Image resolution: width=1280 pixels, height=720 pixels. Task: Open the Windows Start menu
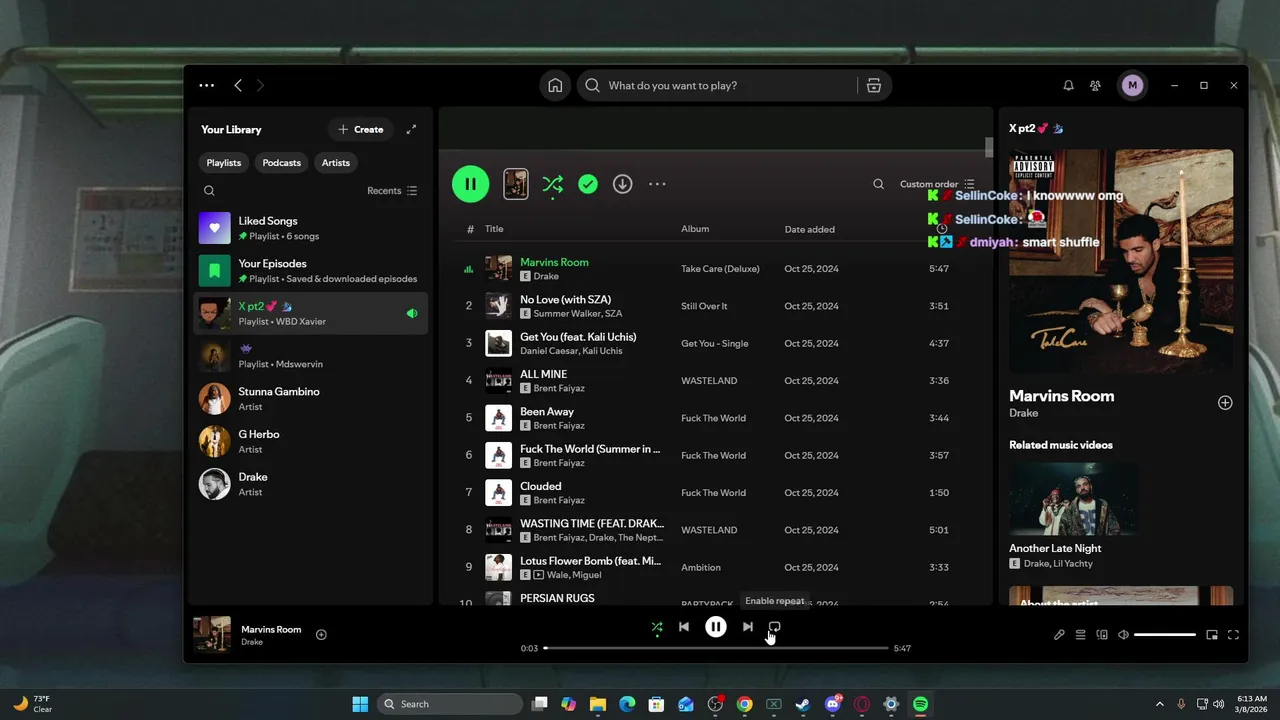pos(360,704)
